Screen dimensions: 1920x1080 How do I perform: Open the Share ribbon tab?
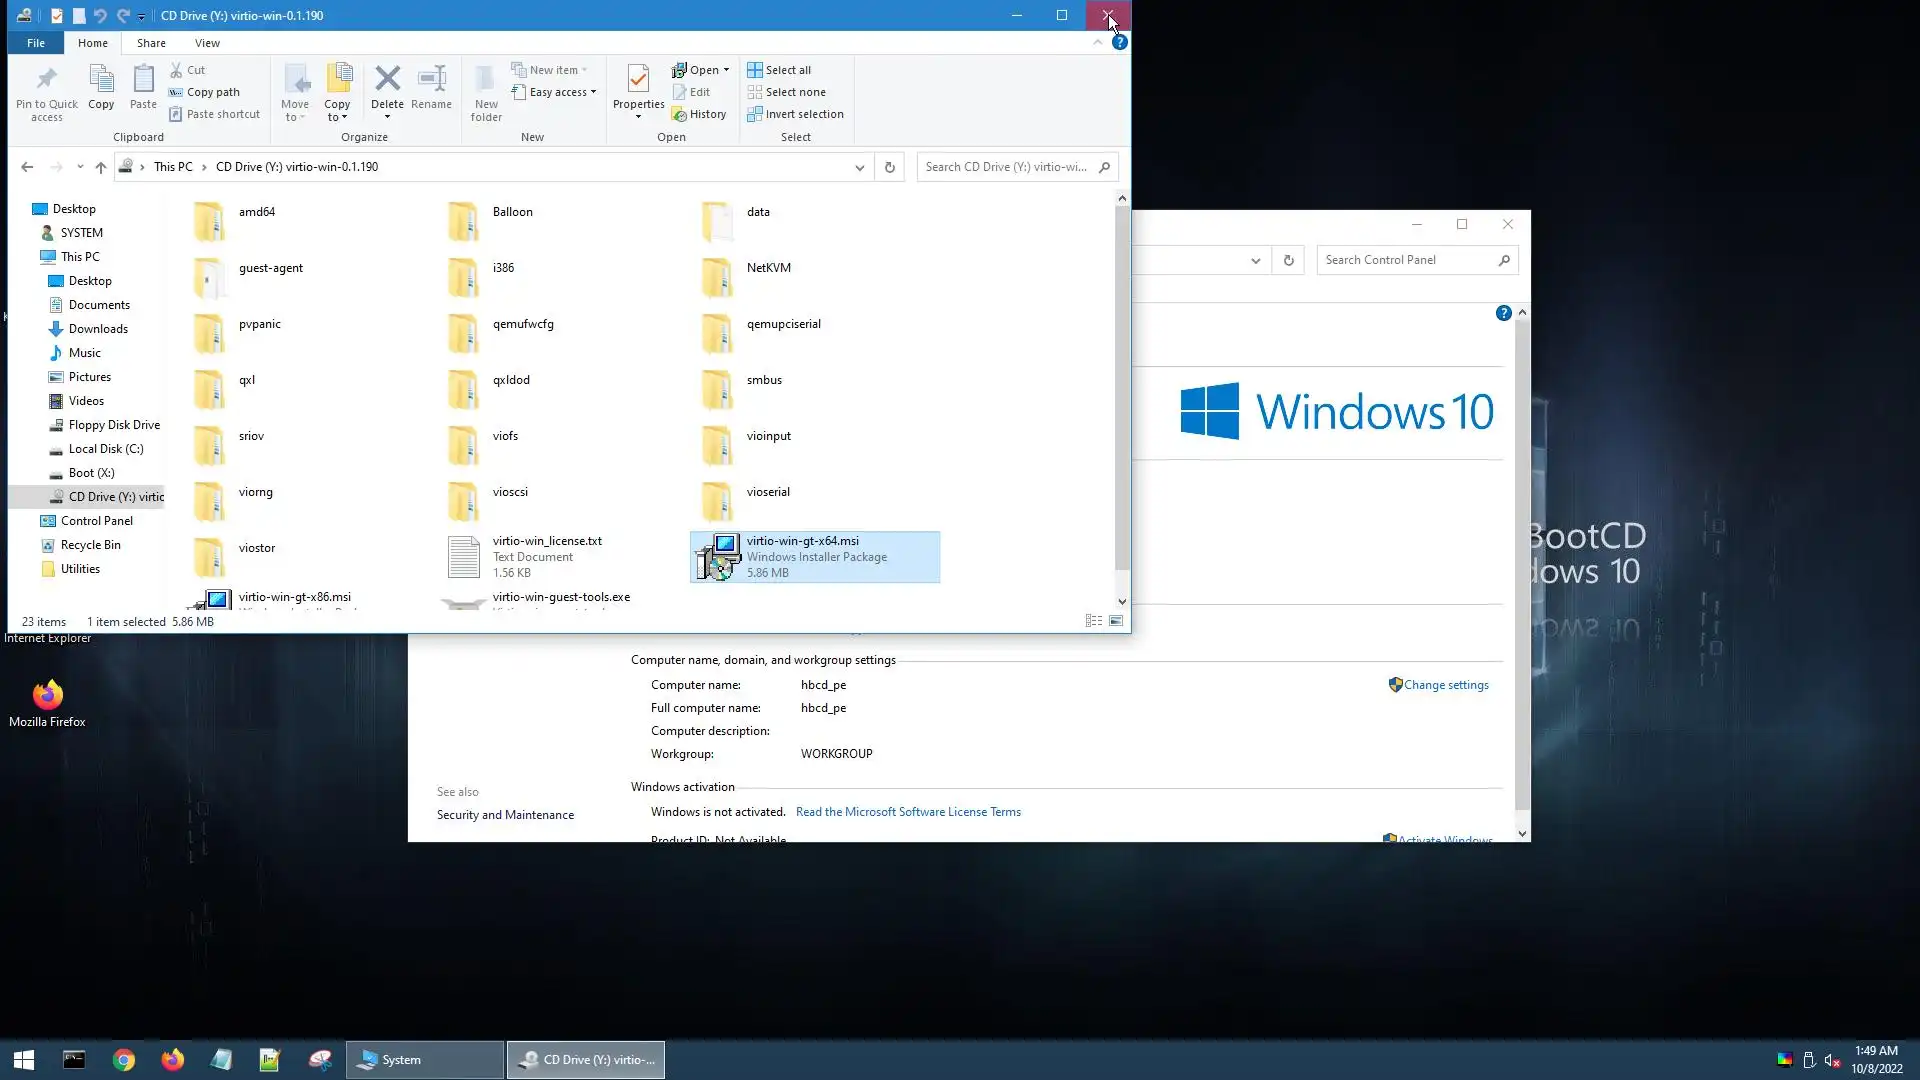[151, 43]
